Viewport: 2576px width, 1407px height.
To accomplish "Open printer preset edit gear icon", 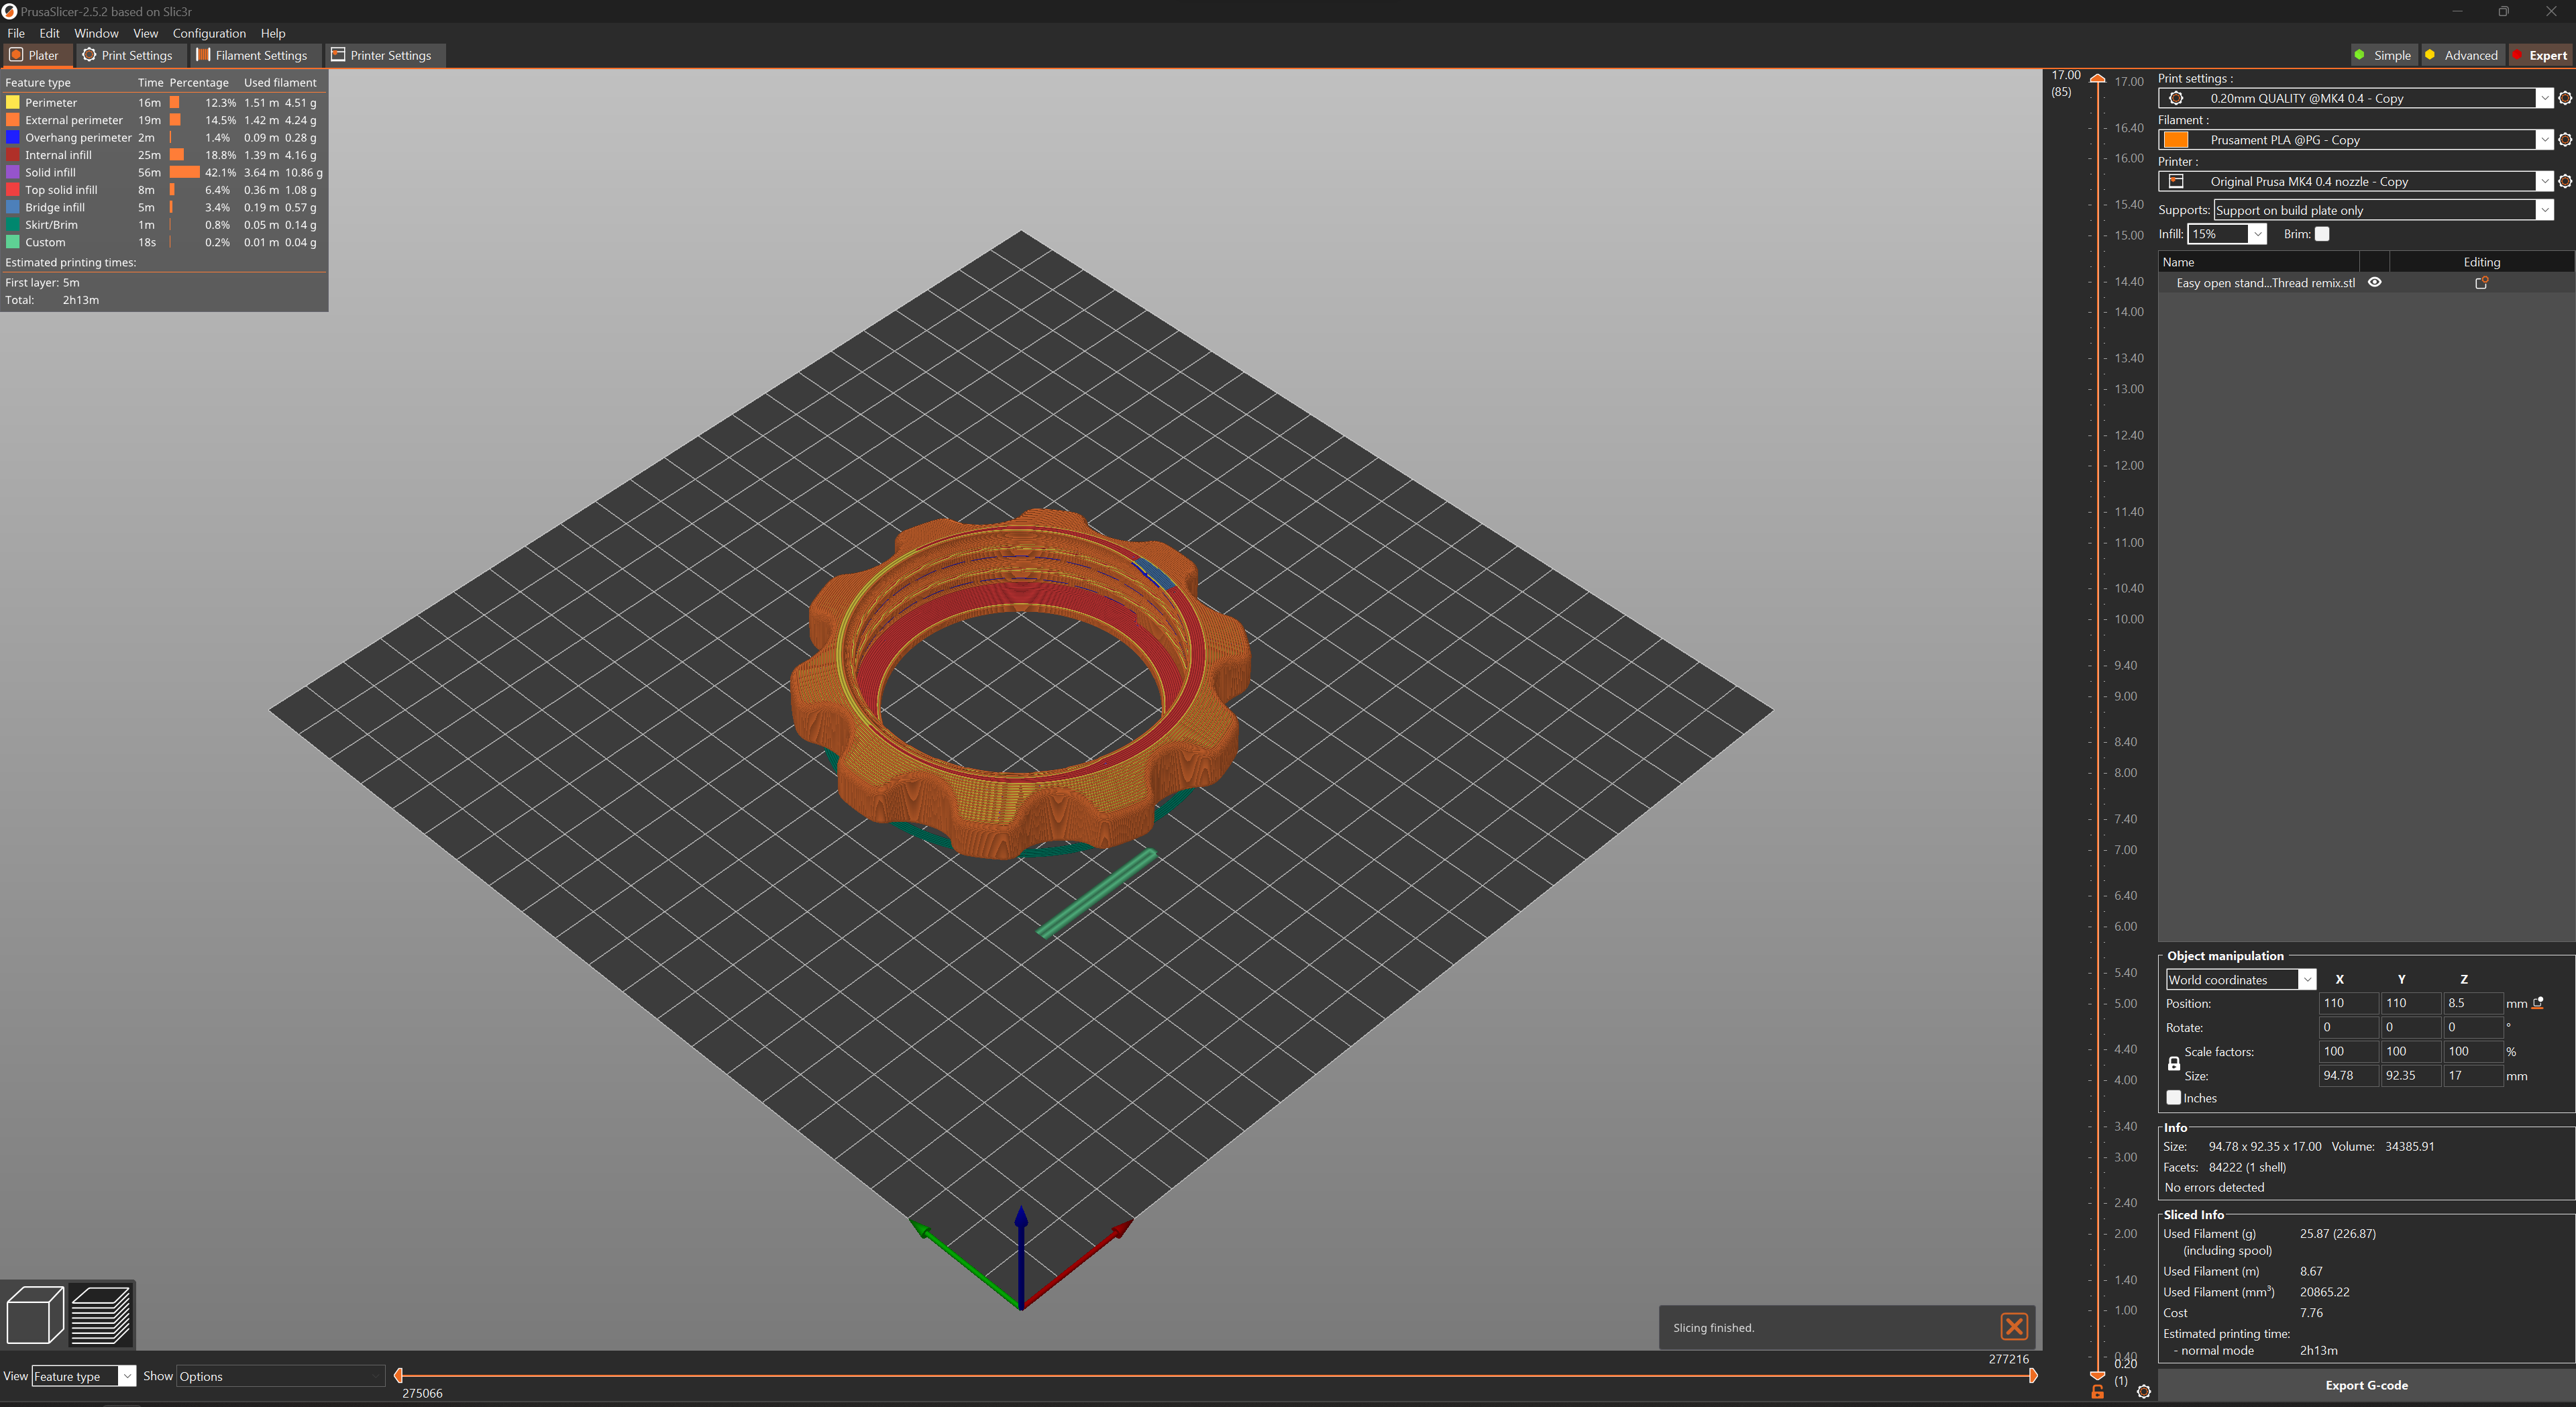I will (2565, 181).
